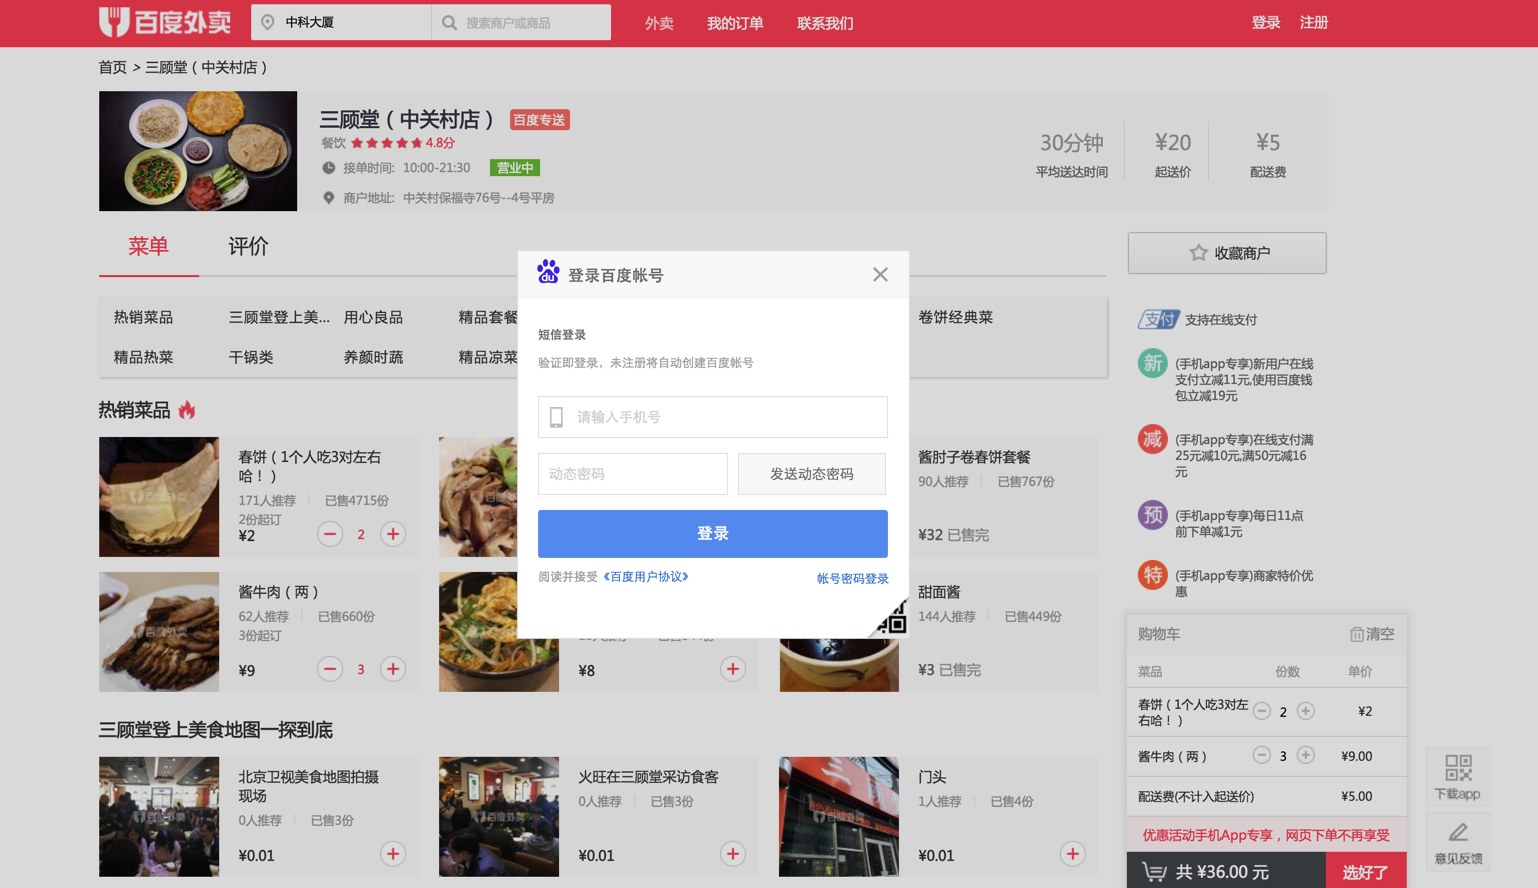Decrease 酱牛肉 quantity in menu list
The width and height of the screenshot is (1538, 888).
330,669
